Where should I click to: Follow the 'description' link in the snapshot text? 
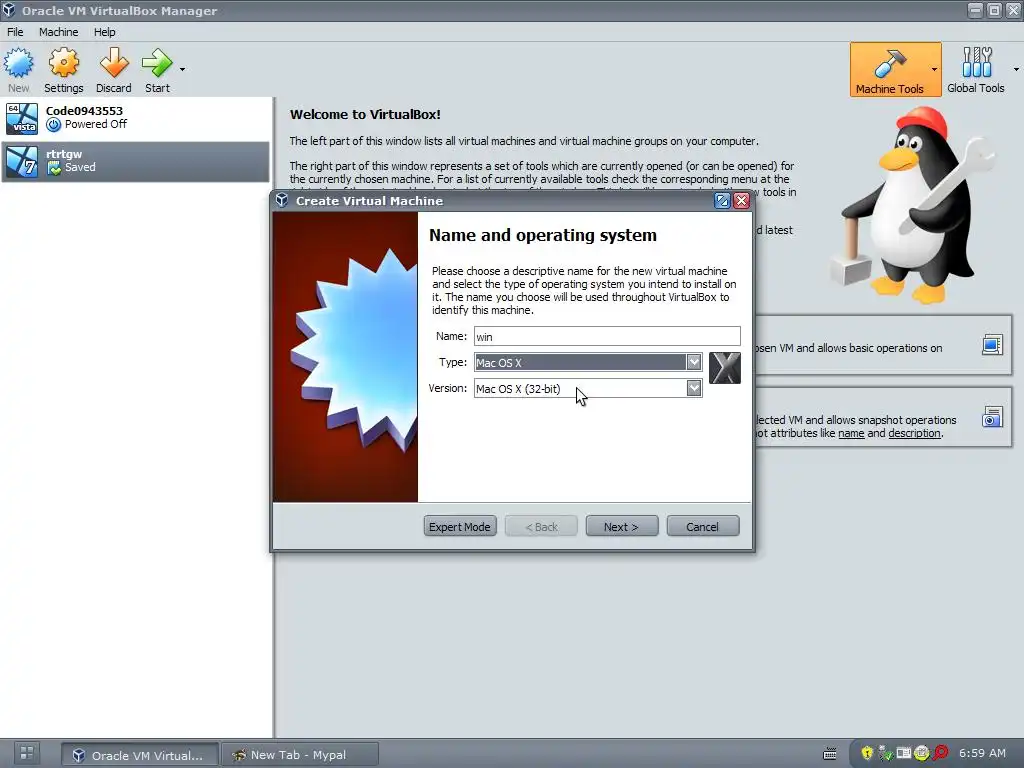pos(914,433)
